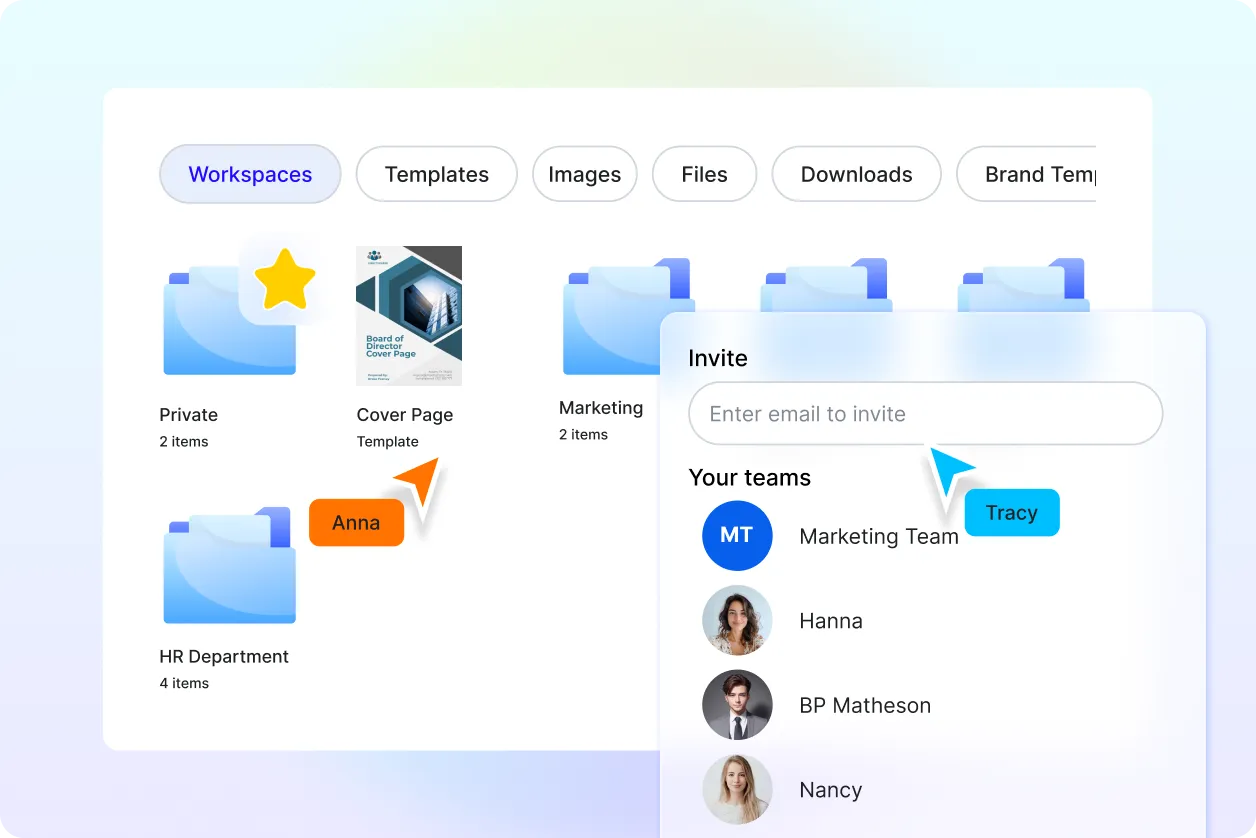Image resolution: width=1256 pixels, height=838 pixels.
Task: Select Marketing Team from Your teams
Action: 879,536
